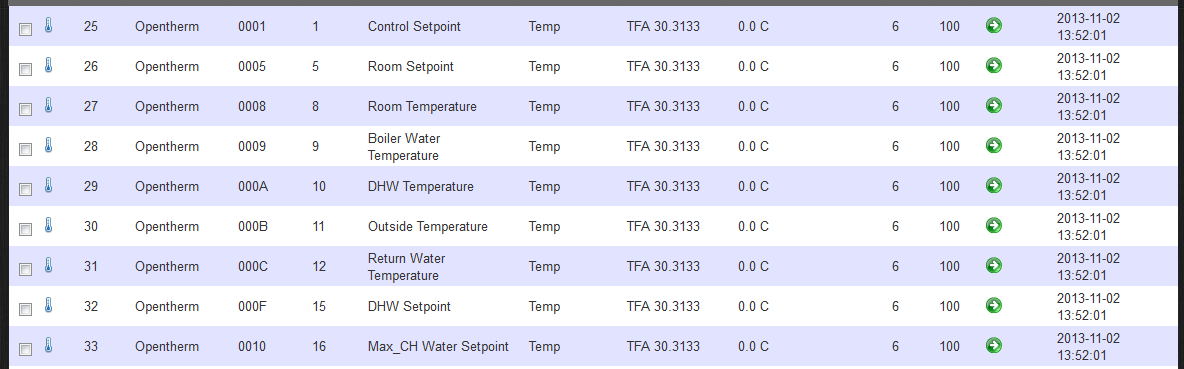Tick checkbox for Control Setpoint device

click(x=26, y=29)
